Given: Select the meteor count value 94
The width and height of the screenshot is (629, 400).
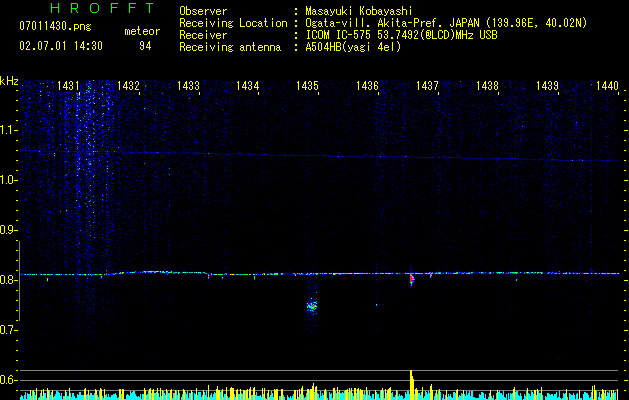Looking at the screenshot, I should point(145,46).
